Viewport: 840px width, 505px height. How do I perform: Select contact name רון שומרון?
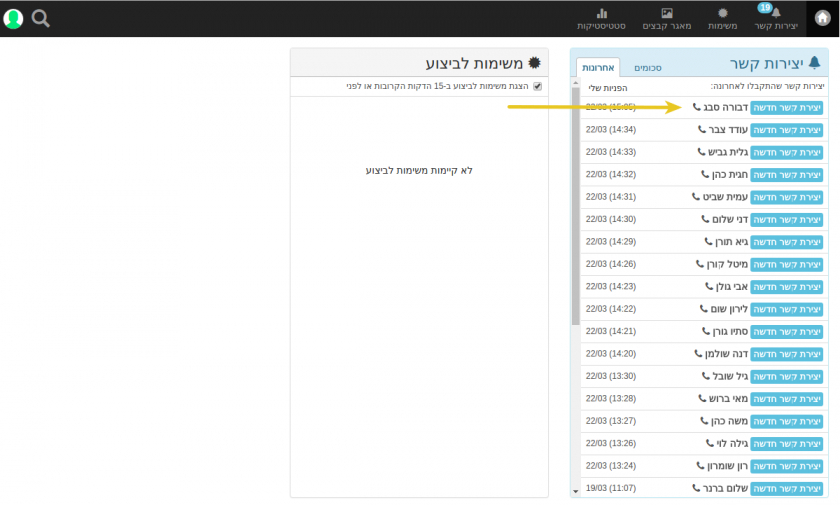(x=727, y=466)
